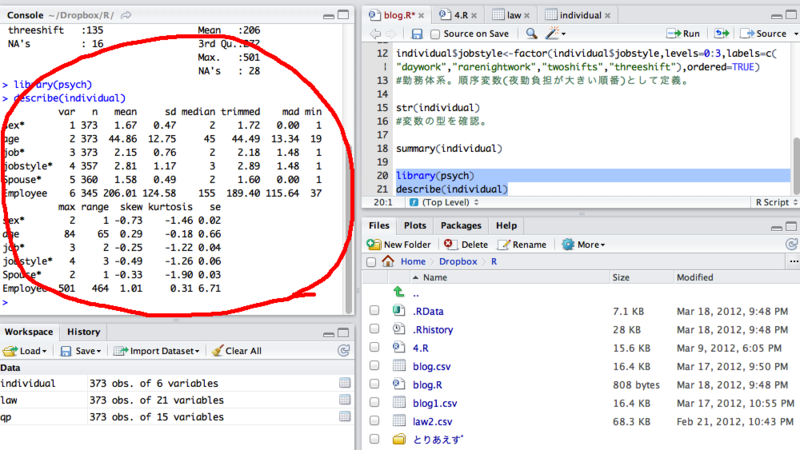The height and width of the screenshot is (450, 800).
Task: Open the code tools magic wand
Action: (552, 33)
